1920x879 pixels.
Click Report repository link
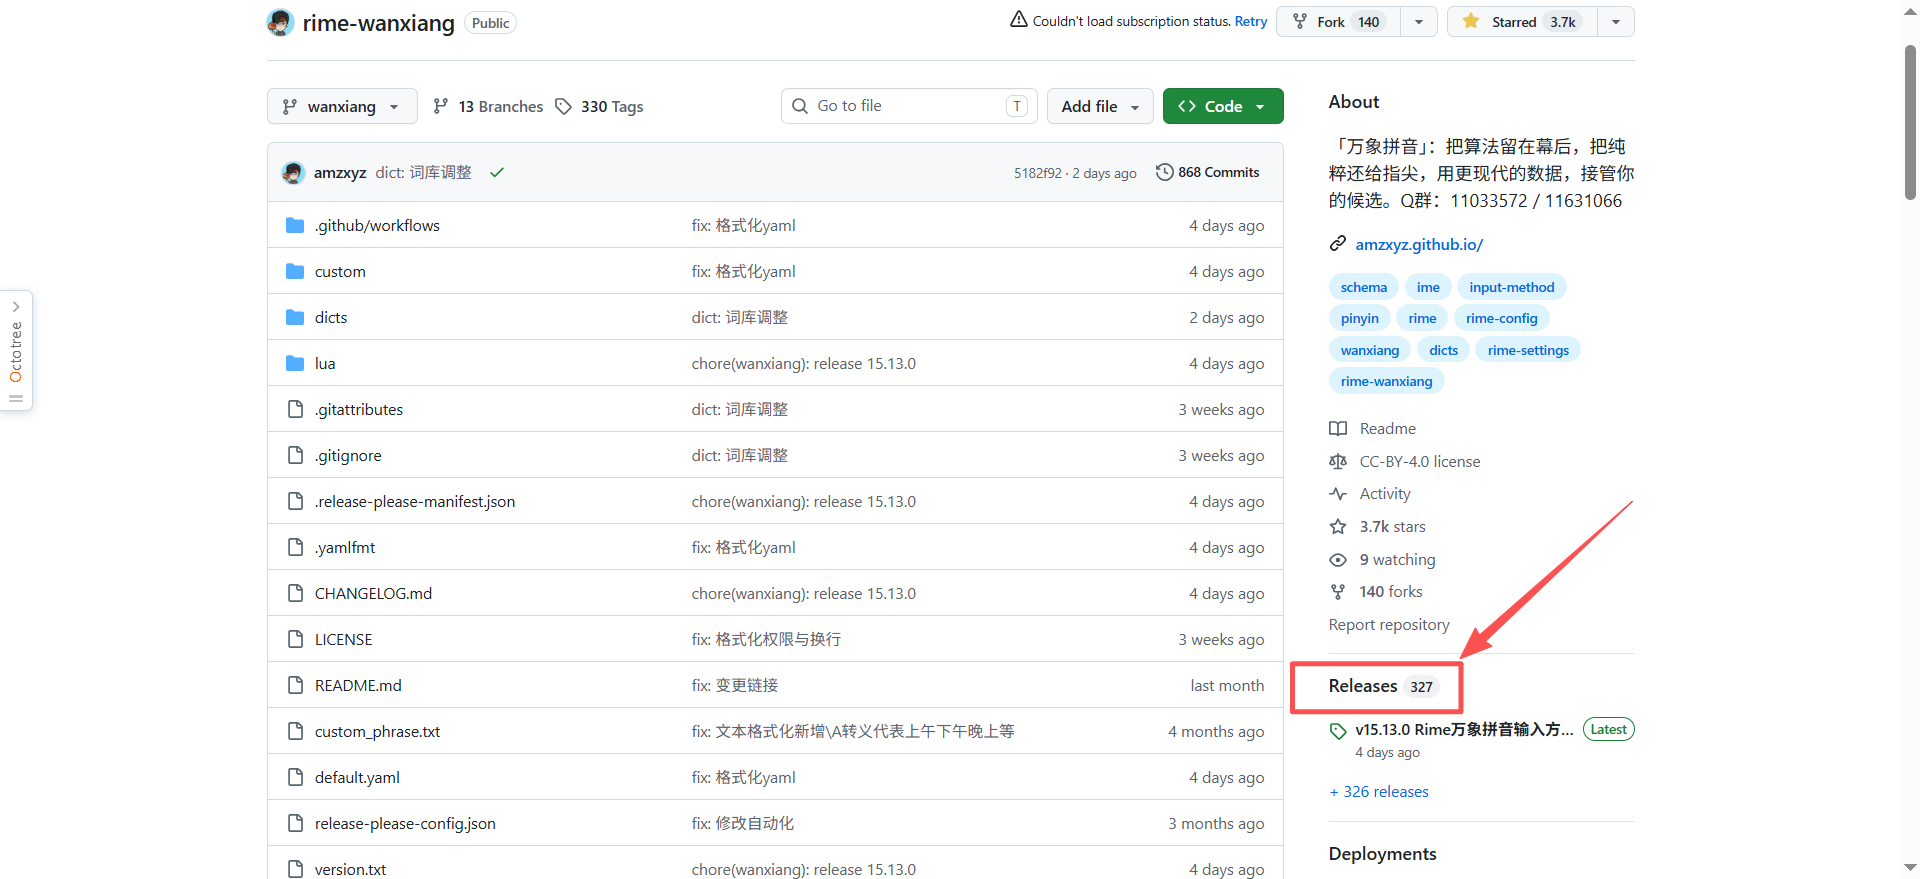point(1389,624)
